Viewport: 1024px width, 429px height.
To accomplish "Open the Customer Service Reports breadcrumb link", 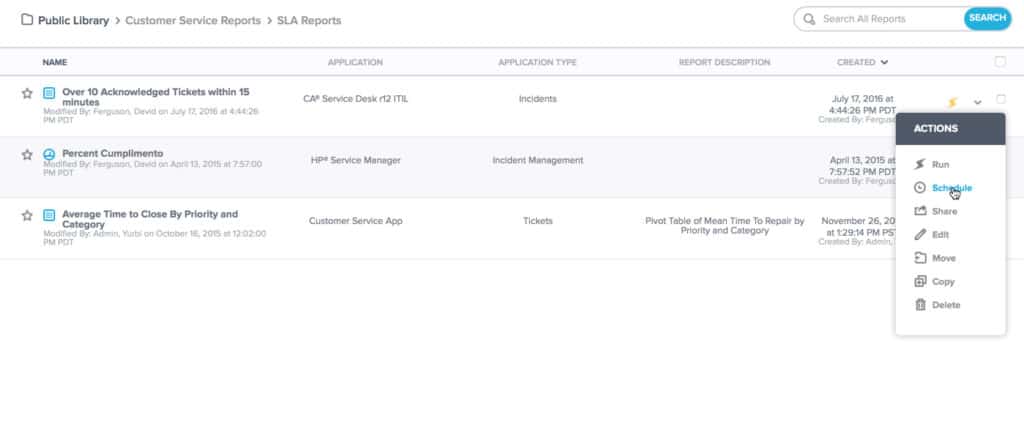I will click(193, 20).
